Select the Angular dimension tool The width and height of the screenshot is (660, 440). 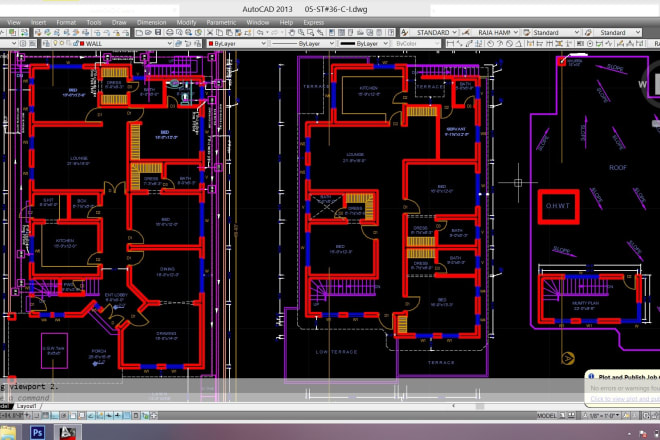[x=519, y=43]
